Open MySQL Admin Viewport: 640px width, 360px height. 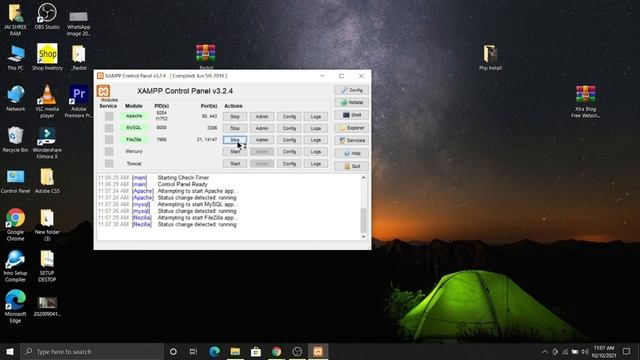click(262, 128)
